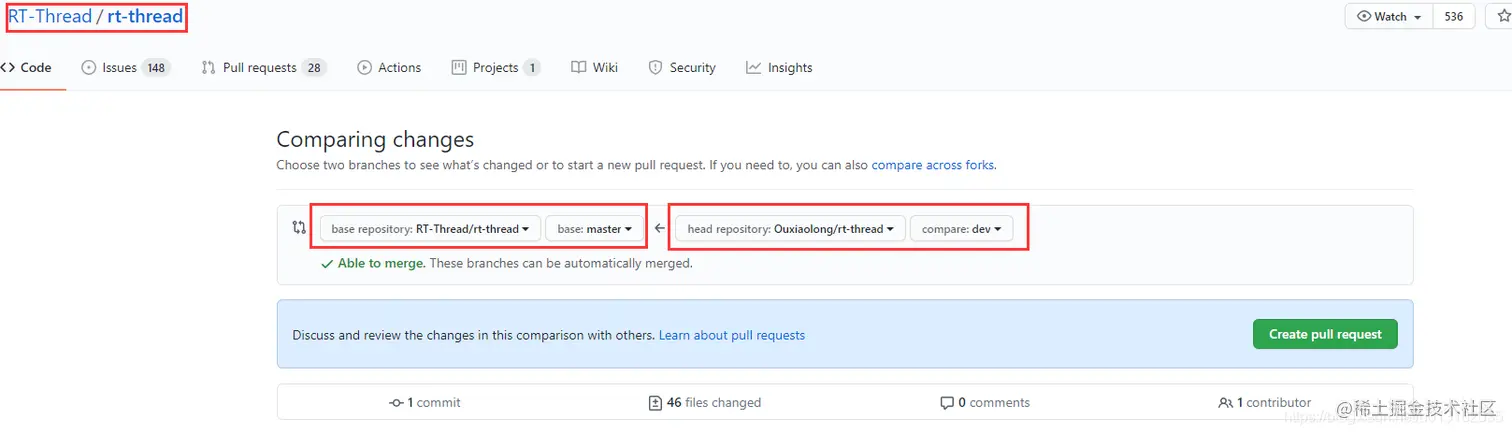Screen dimensions: 1512x434
Task: Click the compare arrows icon left of base repository
Action: tap(299, 228)
